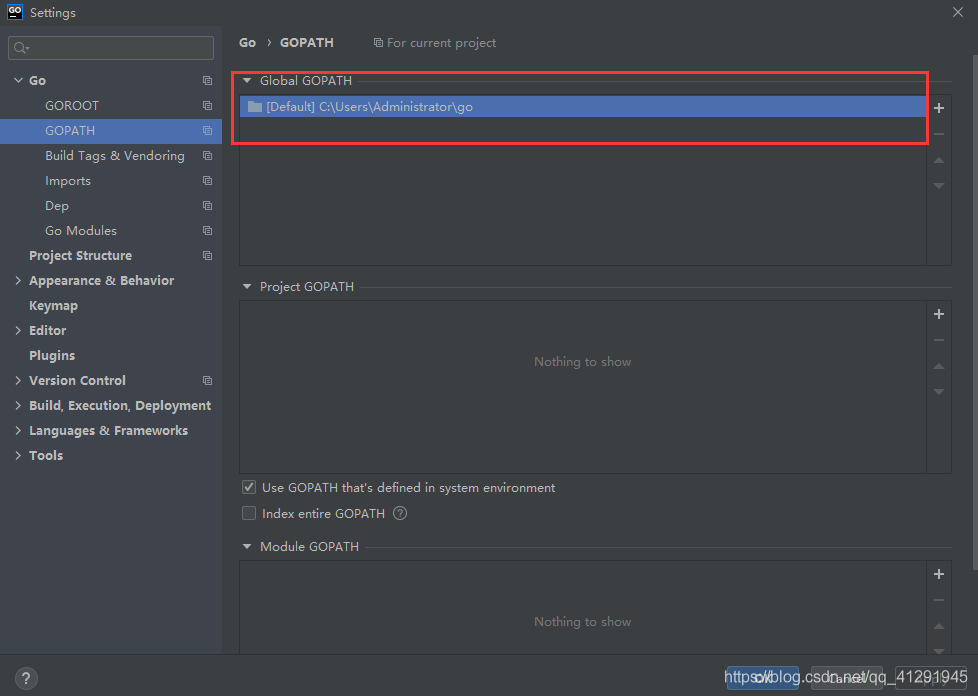978x696 pixels.
Task: Click the per-project icon beside GOPATH in the tree
Action: 207,130
